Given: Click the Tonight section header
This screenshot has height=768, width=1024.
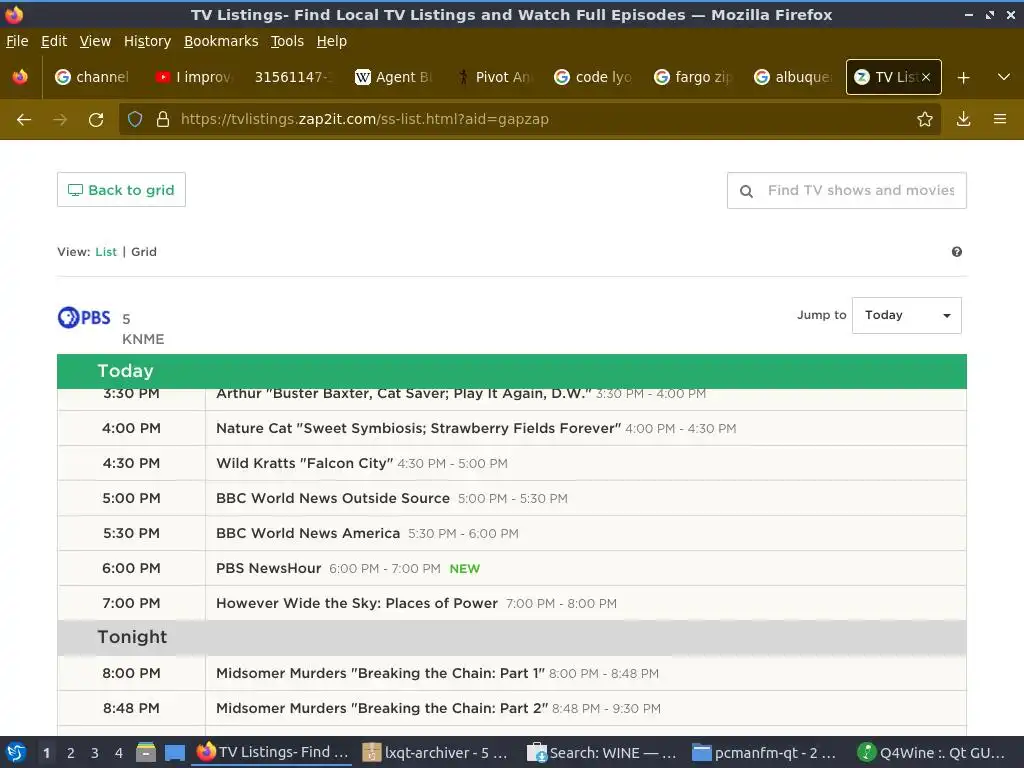Looking at the screenshot, I should click(512, 637).
